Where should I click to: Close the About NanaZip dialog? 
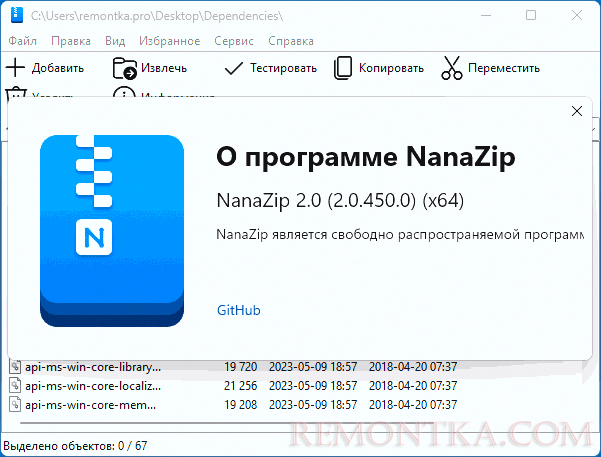click(x=576, y=111)
